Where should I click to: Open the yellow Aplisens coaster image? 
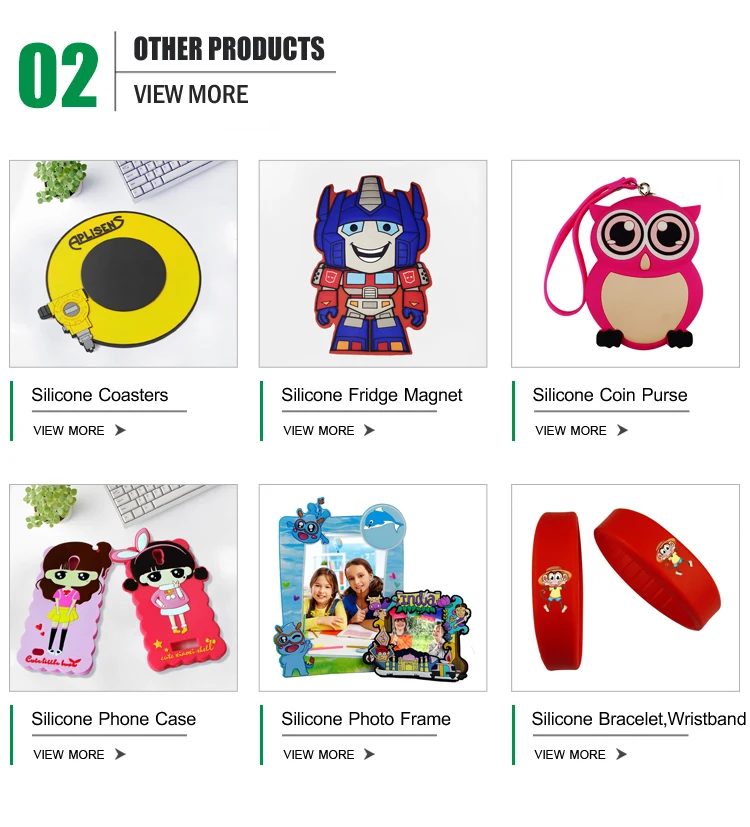tap(123, 264)
